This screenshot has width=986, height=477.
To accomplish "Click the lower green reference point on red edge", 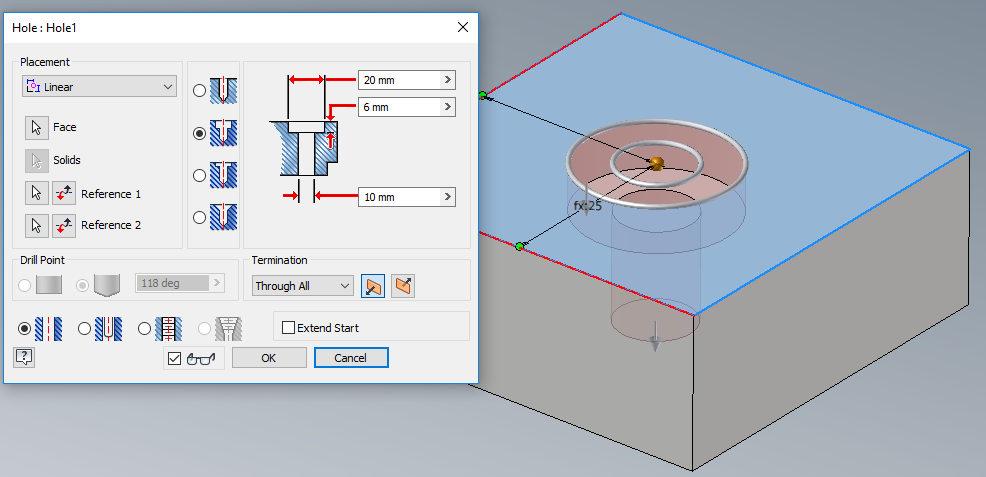I will coord(519,246).
